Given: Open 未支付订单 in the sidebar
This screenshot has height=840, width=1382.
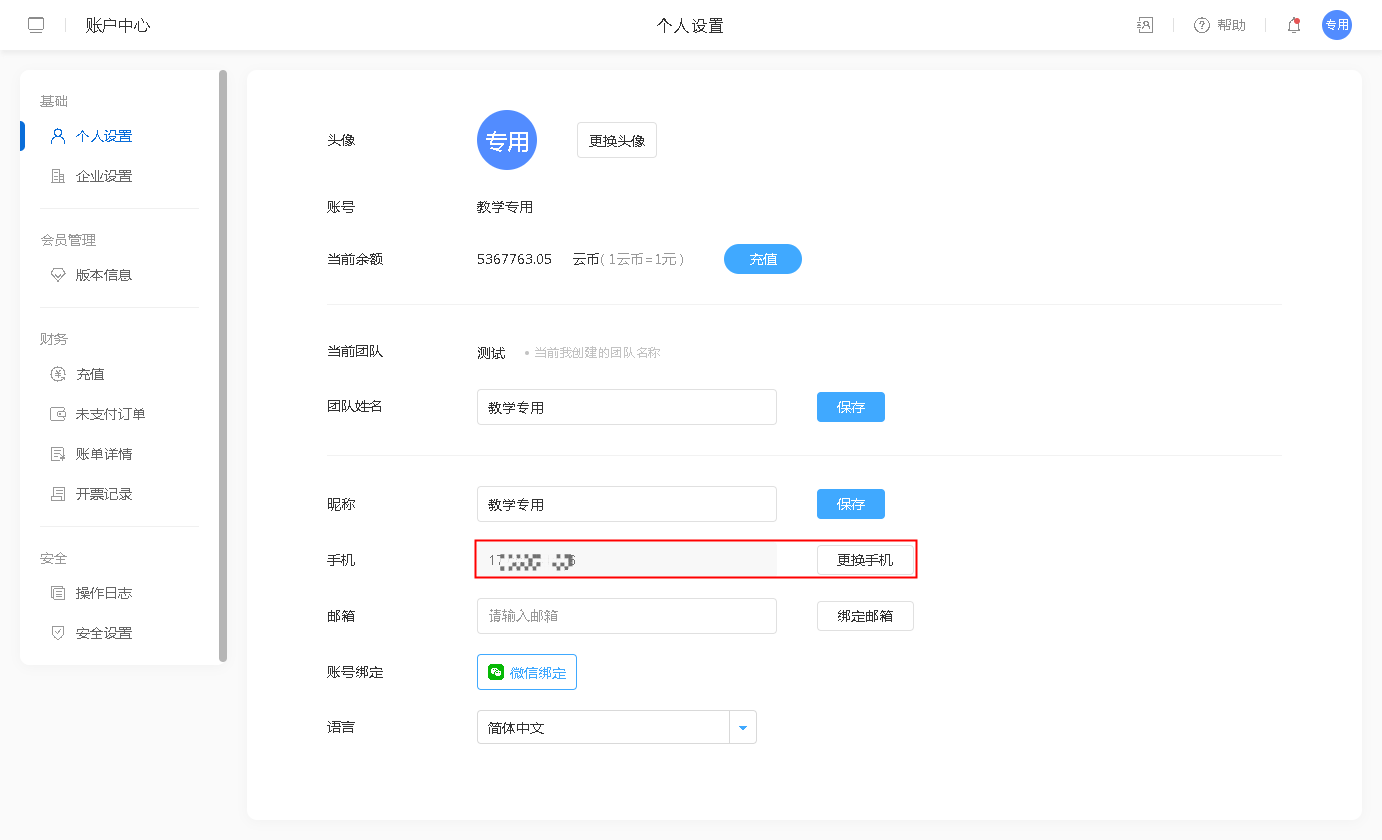Looking at the screenshot, I should [110, 414].
